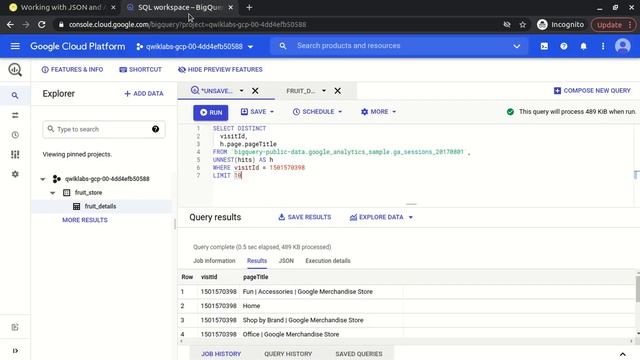Image resolution: width=640 pixels, height=360 pixels.
Task: Open the project selector dropdown
Action: tap(194, 47)
